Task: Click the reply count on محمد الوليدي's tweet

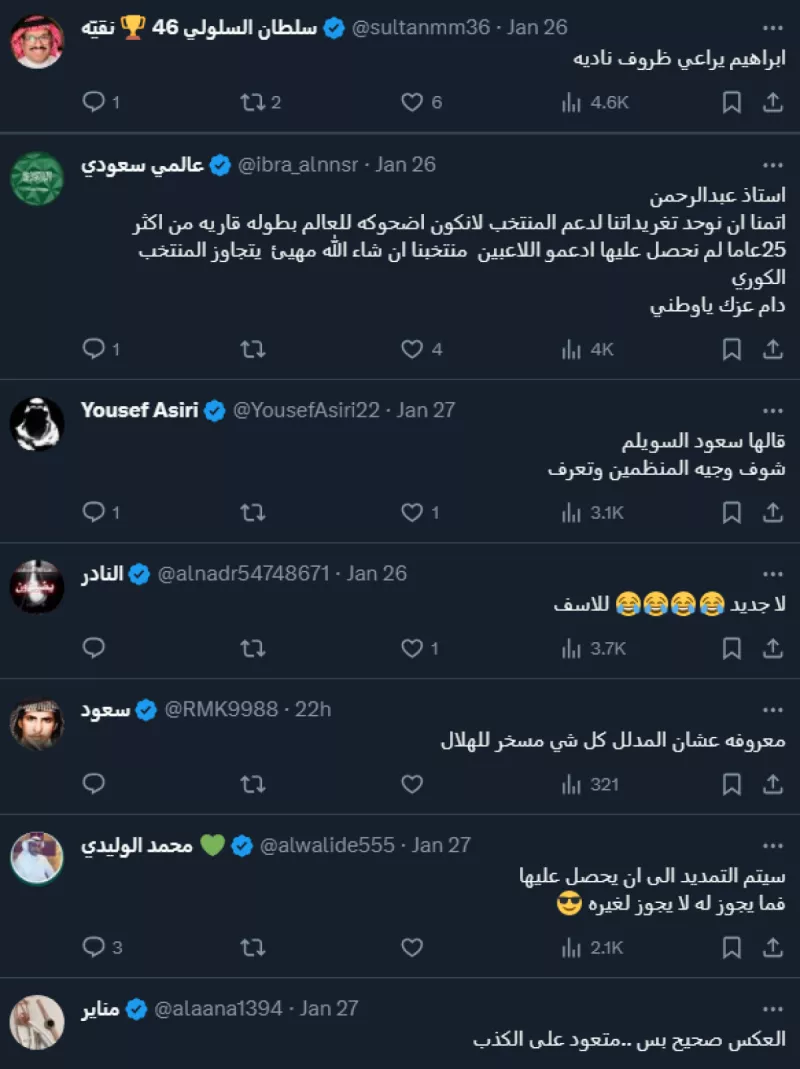Action: click(97, 944)
